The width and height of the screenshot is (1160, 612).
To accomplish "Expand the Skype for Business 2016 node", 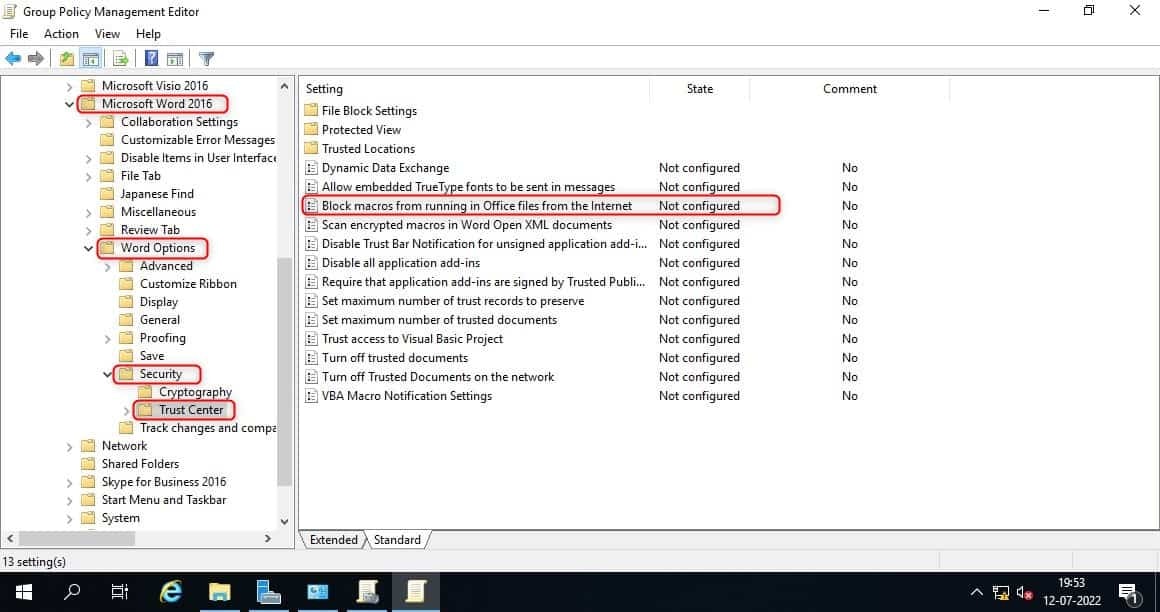I will point(70,482).
